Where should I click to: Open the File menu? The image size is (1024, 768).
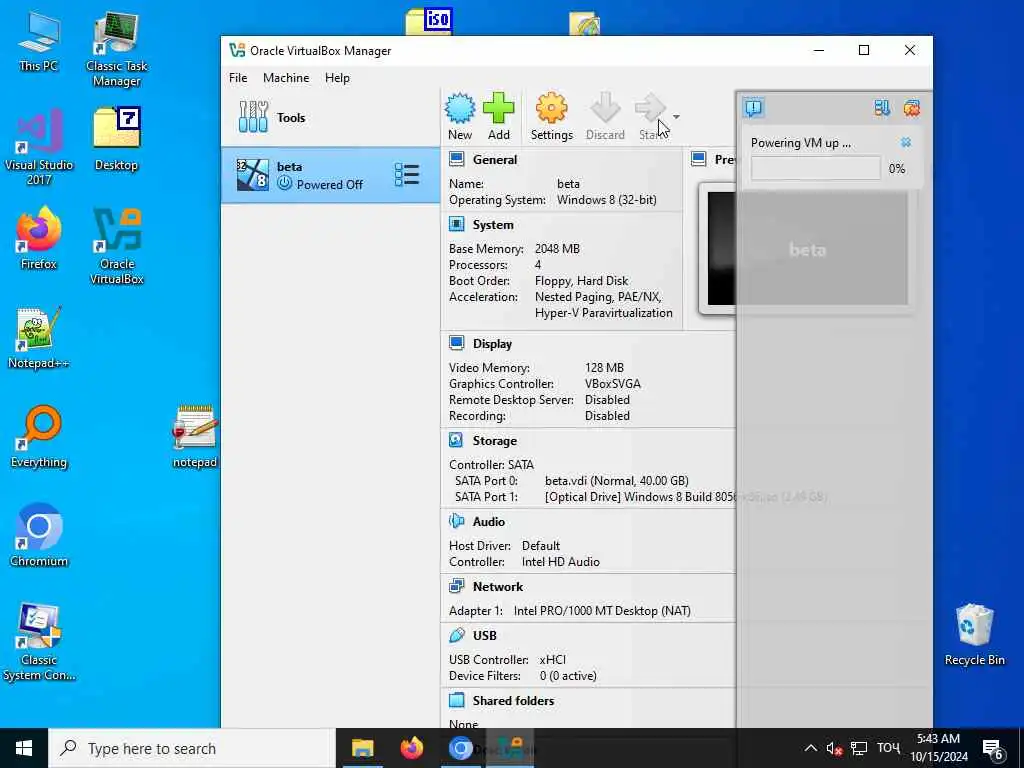(238, 78)
